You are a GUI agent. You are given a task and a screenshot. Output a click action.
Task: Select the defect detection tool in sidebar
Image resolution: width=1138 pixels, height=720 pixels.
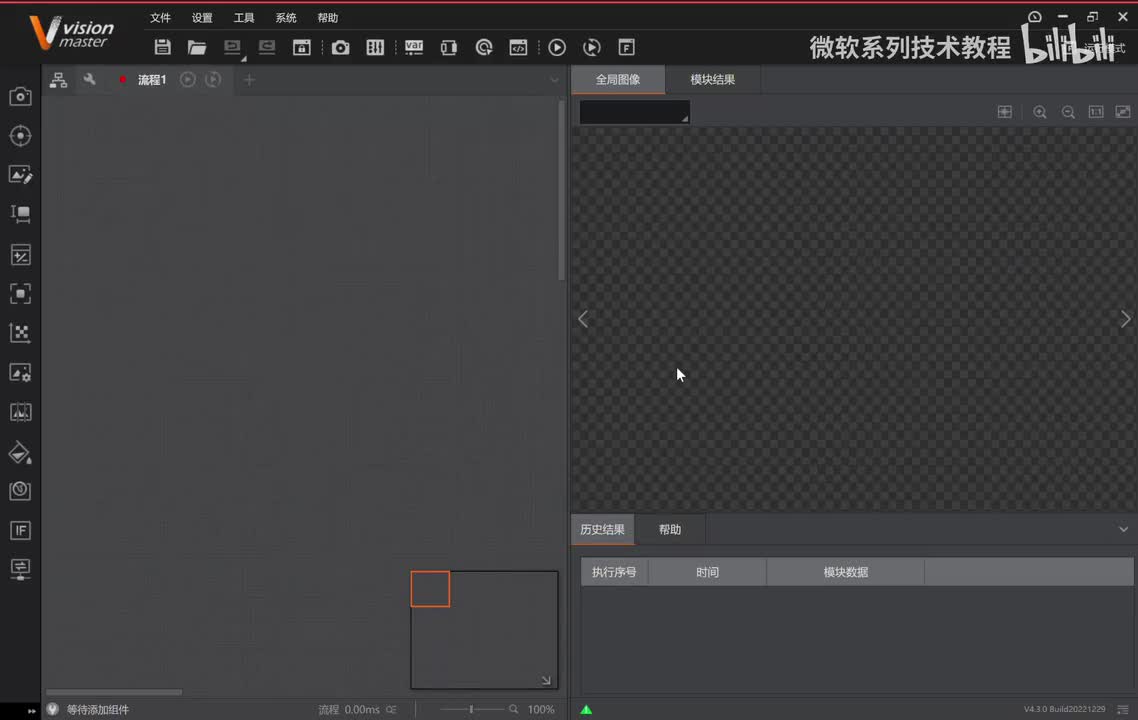pyautogui.click(x=20, y=491)
